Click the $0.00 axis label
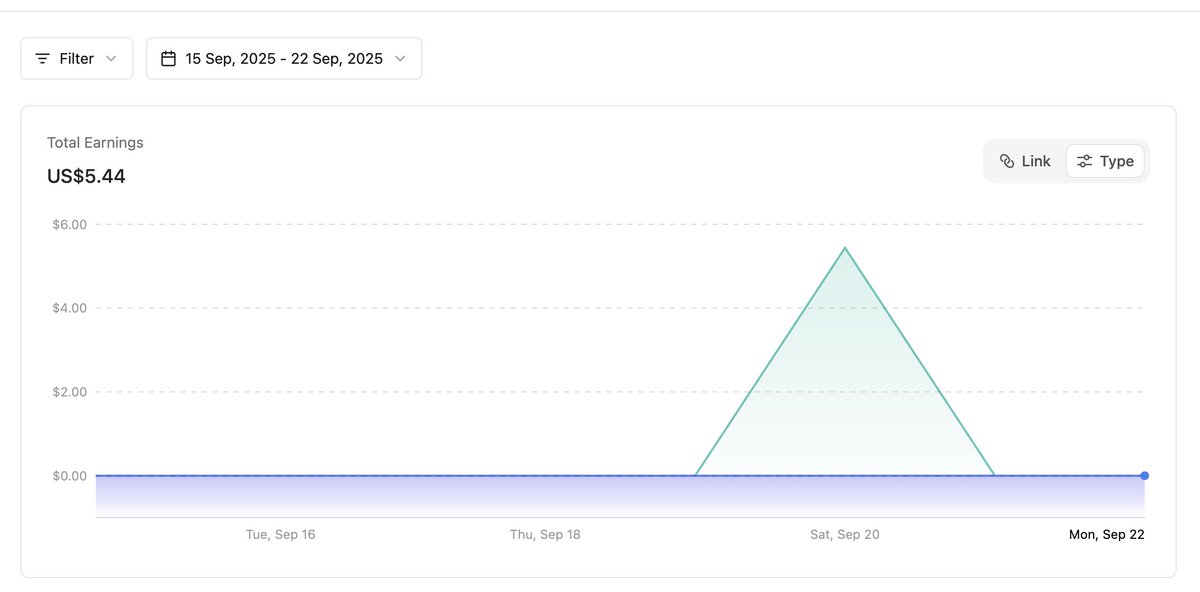Viewport: 1200px width, 592px height. tap(70, 476)
